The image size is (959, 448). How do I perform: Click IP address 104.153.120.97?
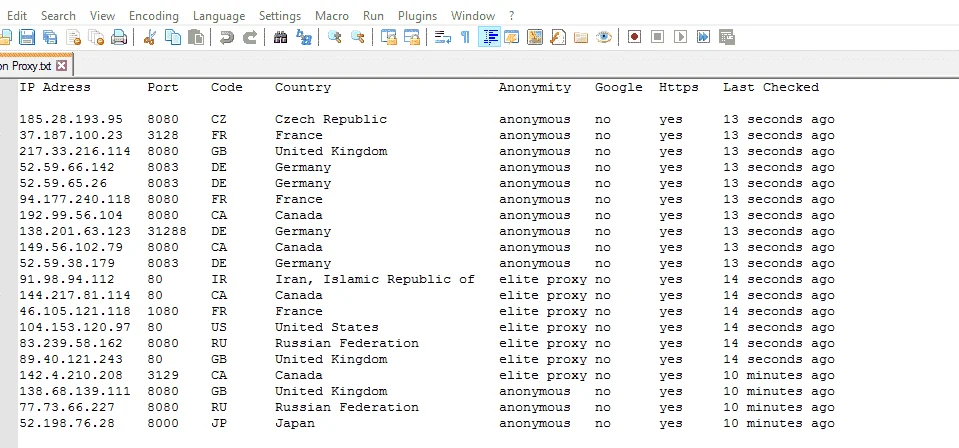coord(75,327)
